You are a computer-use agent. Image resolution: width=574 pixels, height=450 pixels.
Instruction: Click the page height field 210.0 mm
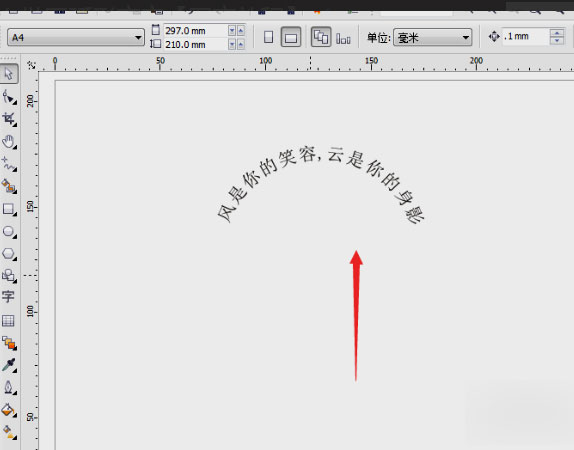(x=195, y=45)
